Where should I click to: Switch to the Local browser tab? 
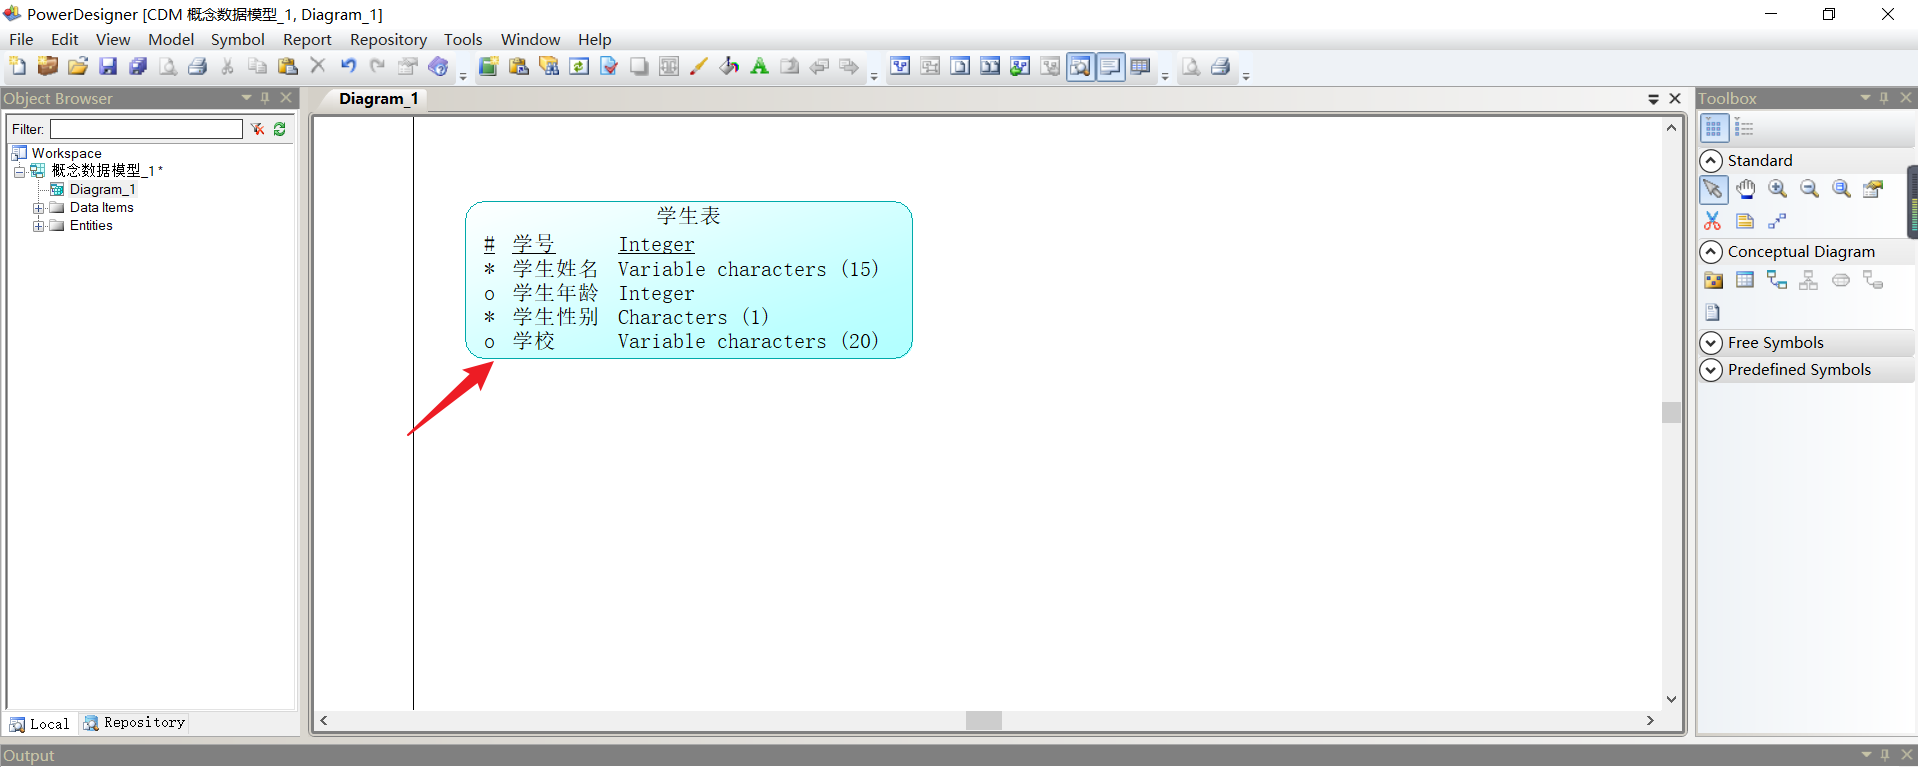[x=40, y=724]
